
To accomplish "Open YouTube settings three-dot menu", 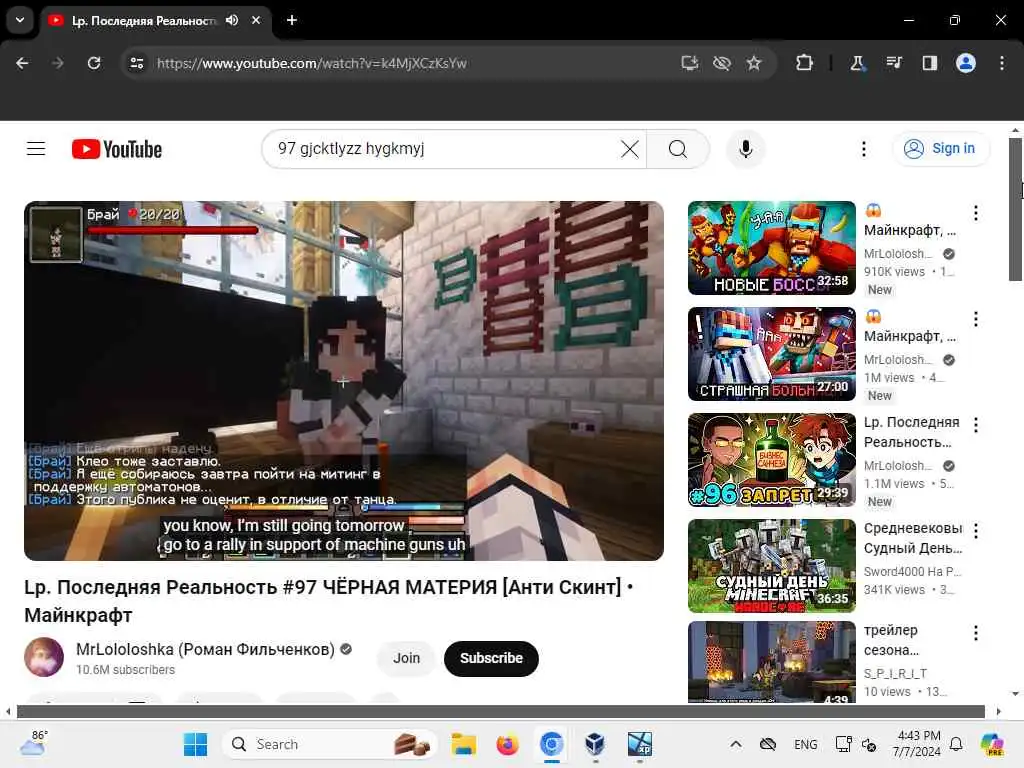I will point(863,149).
